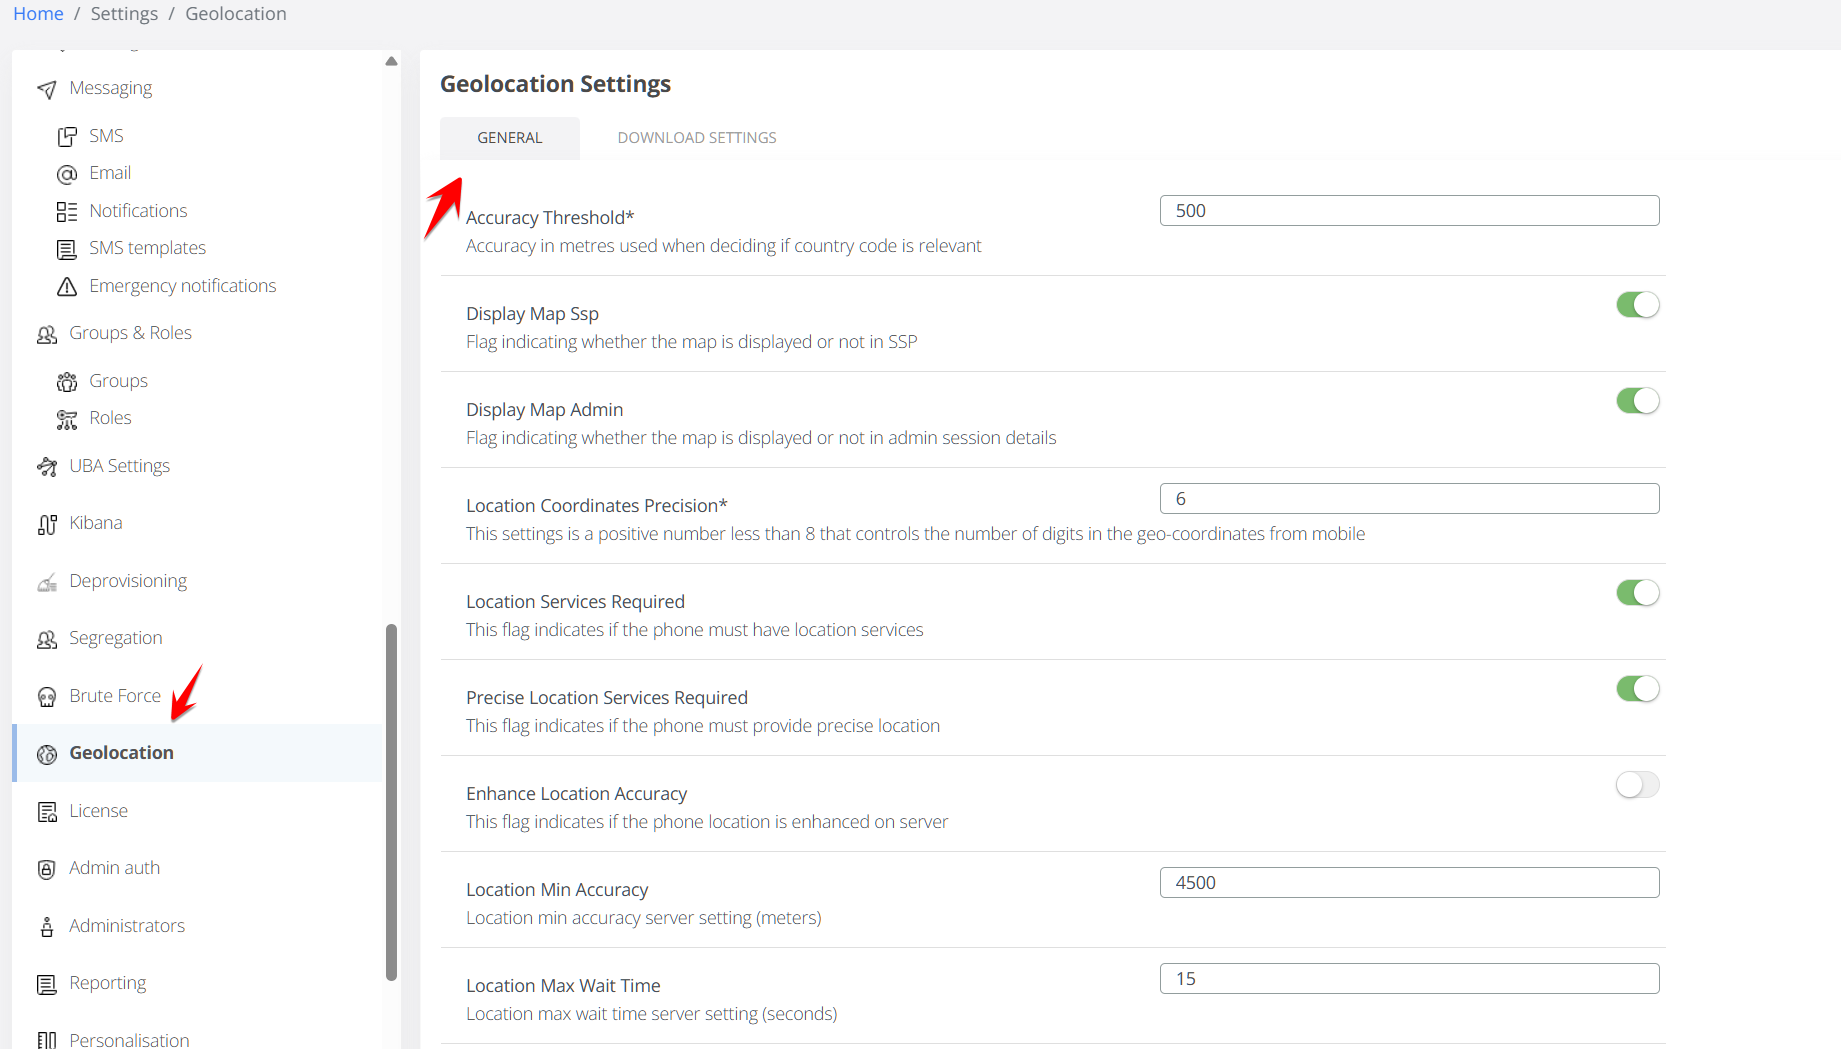Viewport: 1841px width, 1049px height.
Task: Enable Enhance Location Accuracy toggle
Action: point(1637,785)
